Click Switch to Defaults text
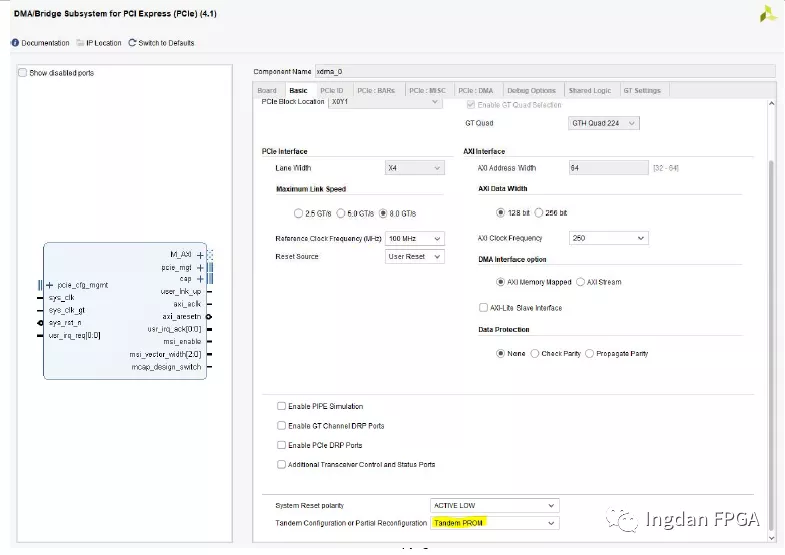The height and width of the screenshot is (555, 785). 166,43
